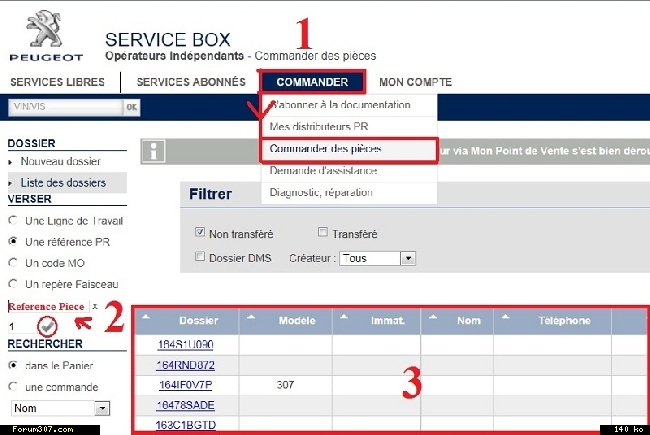Image resolution: width=650 pixels, height=435 pixels.
Task: Choose the Un code MO radio option
Action: [13, 262]
